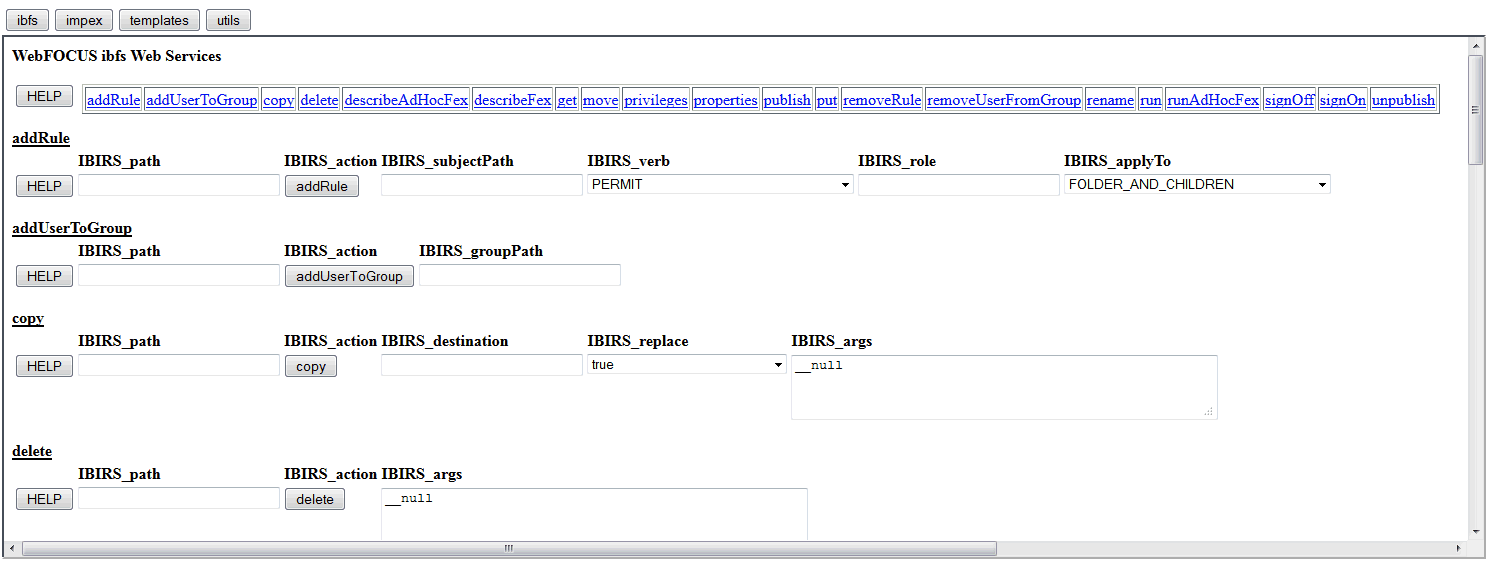Follow the signOn link
This screenshot has width=1487, height=561.
(x=1343, y=100)
